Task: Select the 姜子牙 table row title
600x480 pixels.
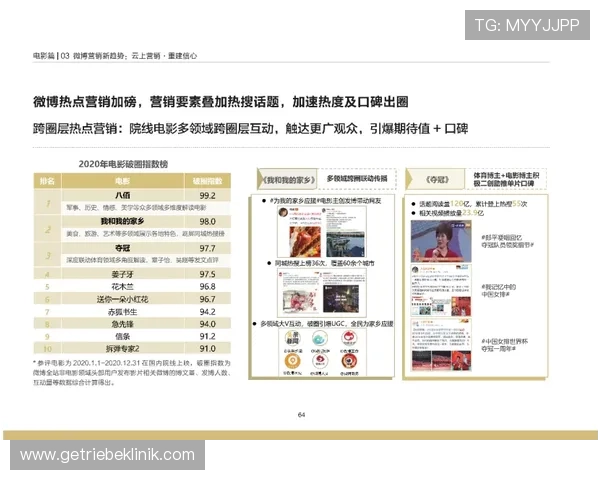Action: (x=122, y=274)
